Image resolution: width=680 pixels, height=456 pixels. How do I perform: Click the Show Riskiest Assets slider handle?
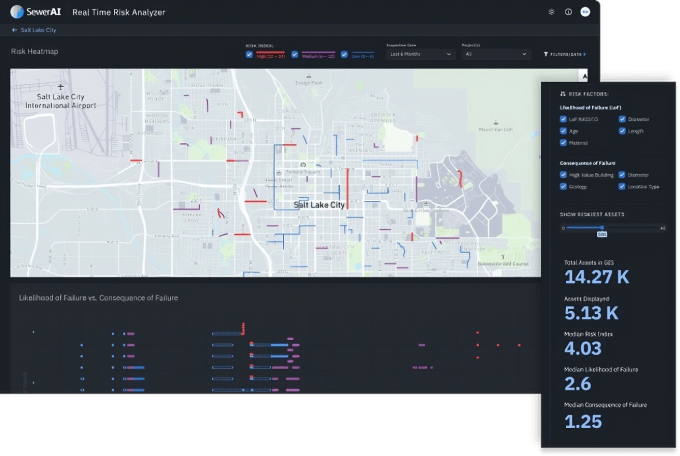(602, 228)
